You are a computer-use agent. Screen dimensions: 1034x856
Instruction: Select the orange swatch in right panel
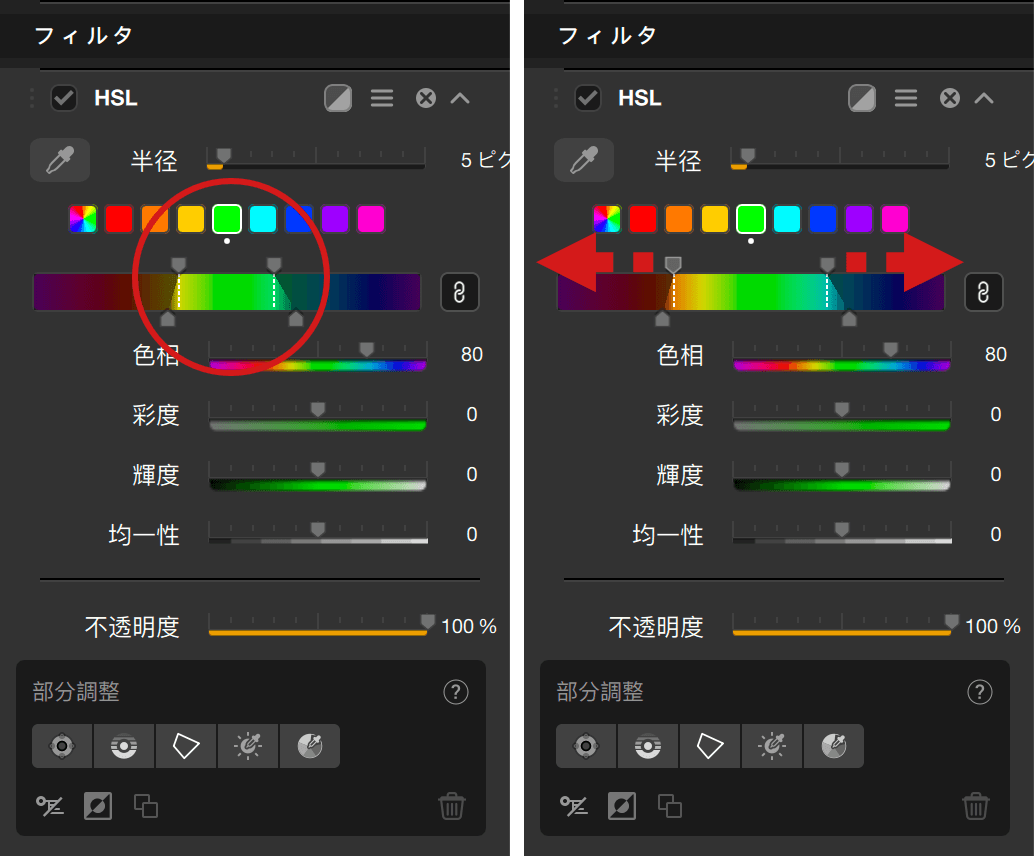[x=679, y=219]
